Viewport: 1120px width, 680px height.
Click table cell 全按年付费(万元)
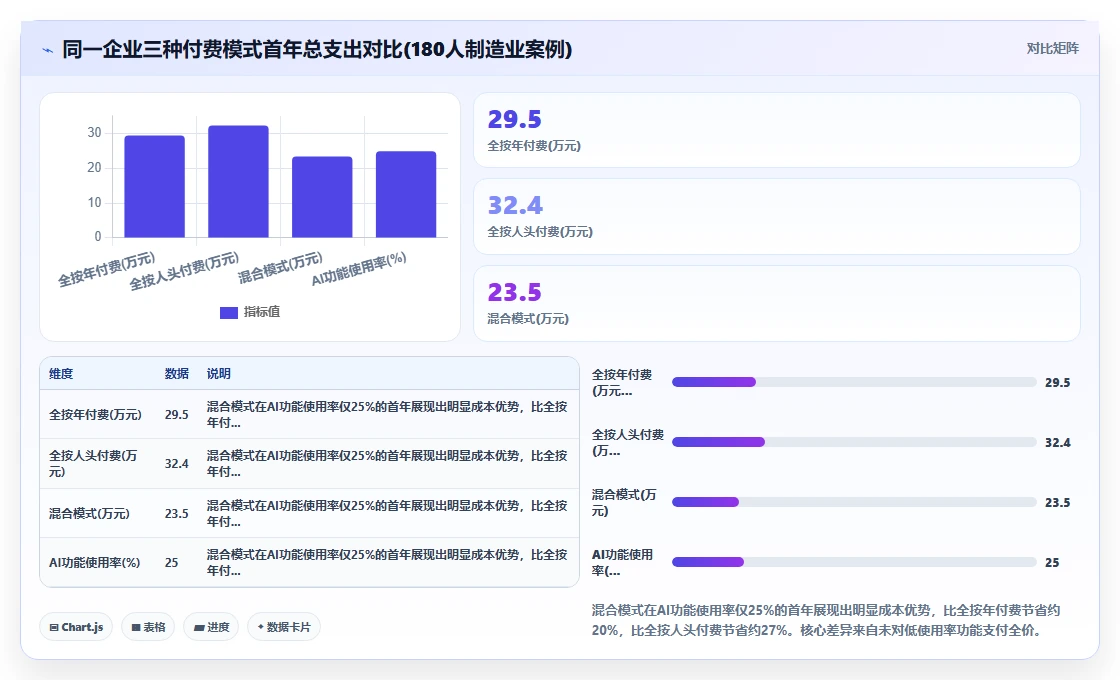point(95,414)
